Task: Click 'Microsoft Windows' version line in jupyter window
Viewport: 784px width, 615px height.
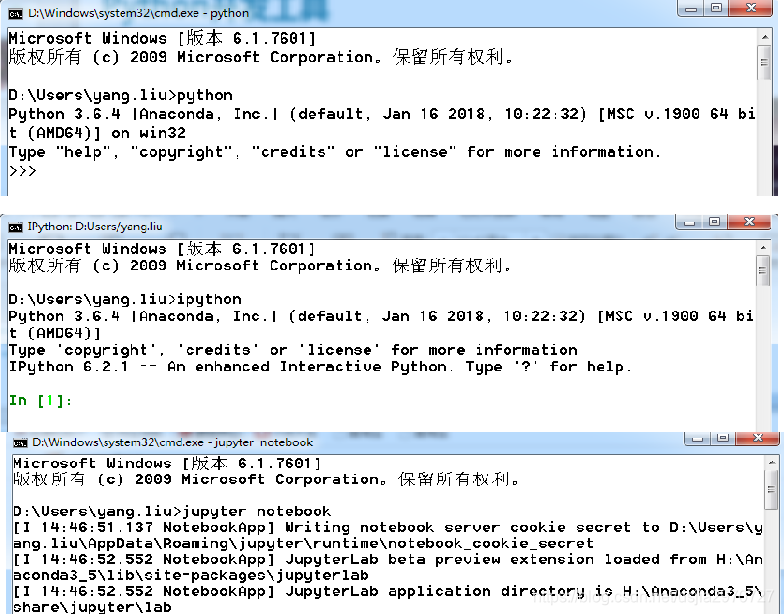Action: tap(166, 463)
